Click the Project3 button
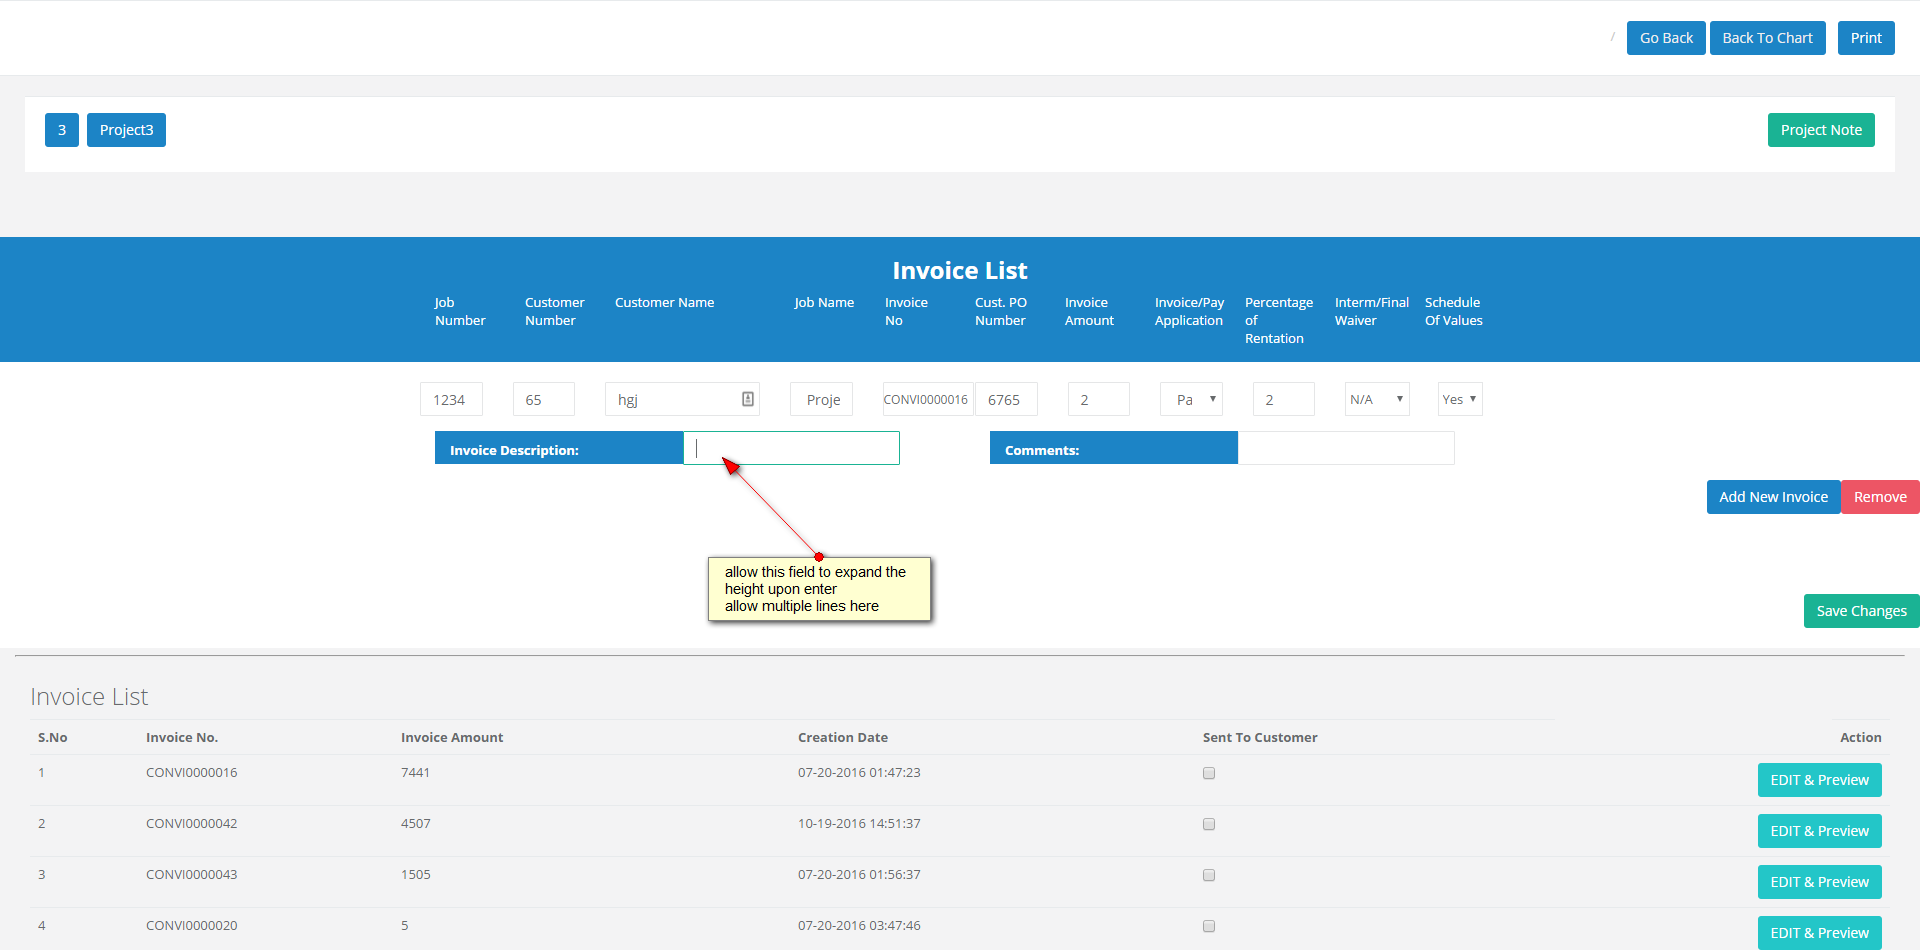This screenshot has width=1920, height=950. point(126,130)
